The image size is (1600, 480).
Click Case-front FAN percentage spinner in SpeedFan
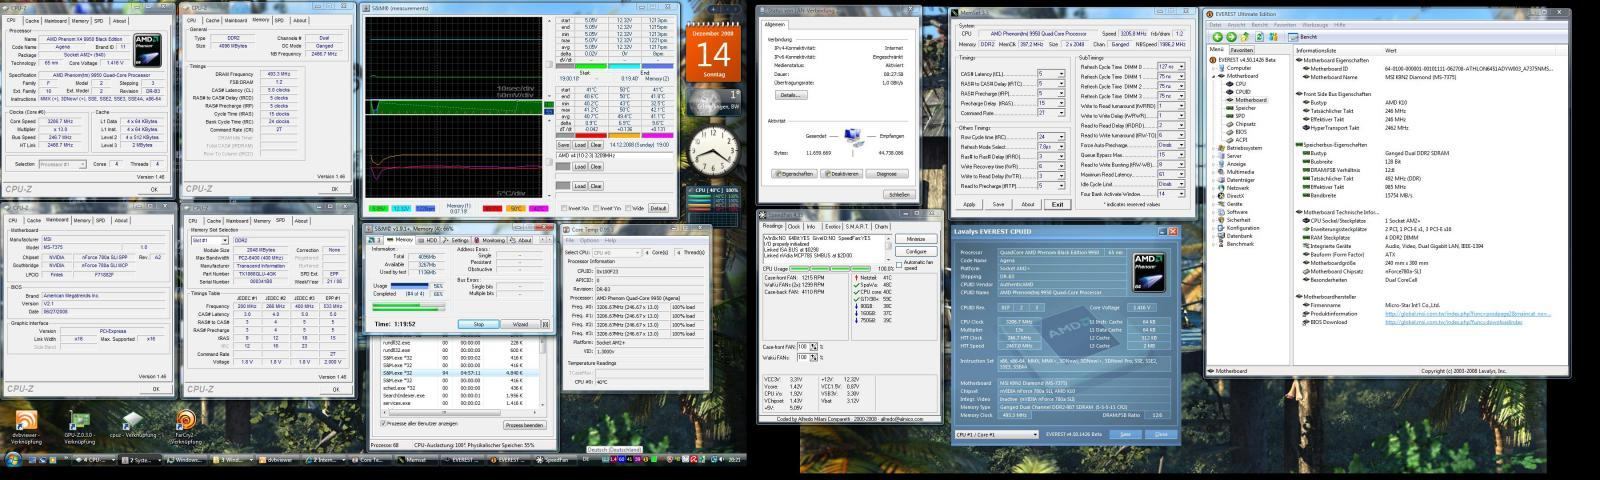tap(814, 347)
